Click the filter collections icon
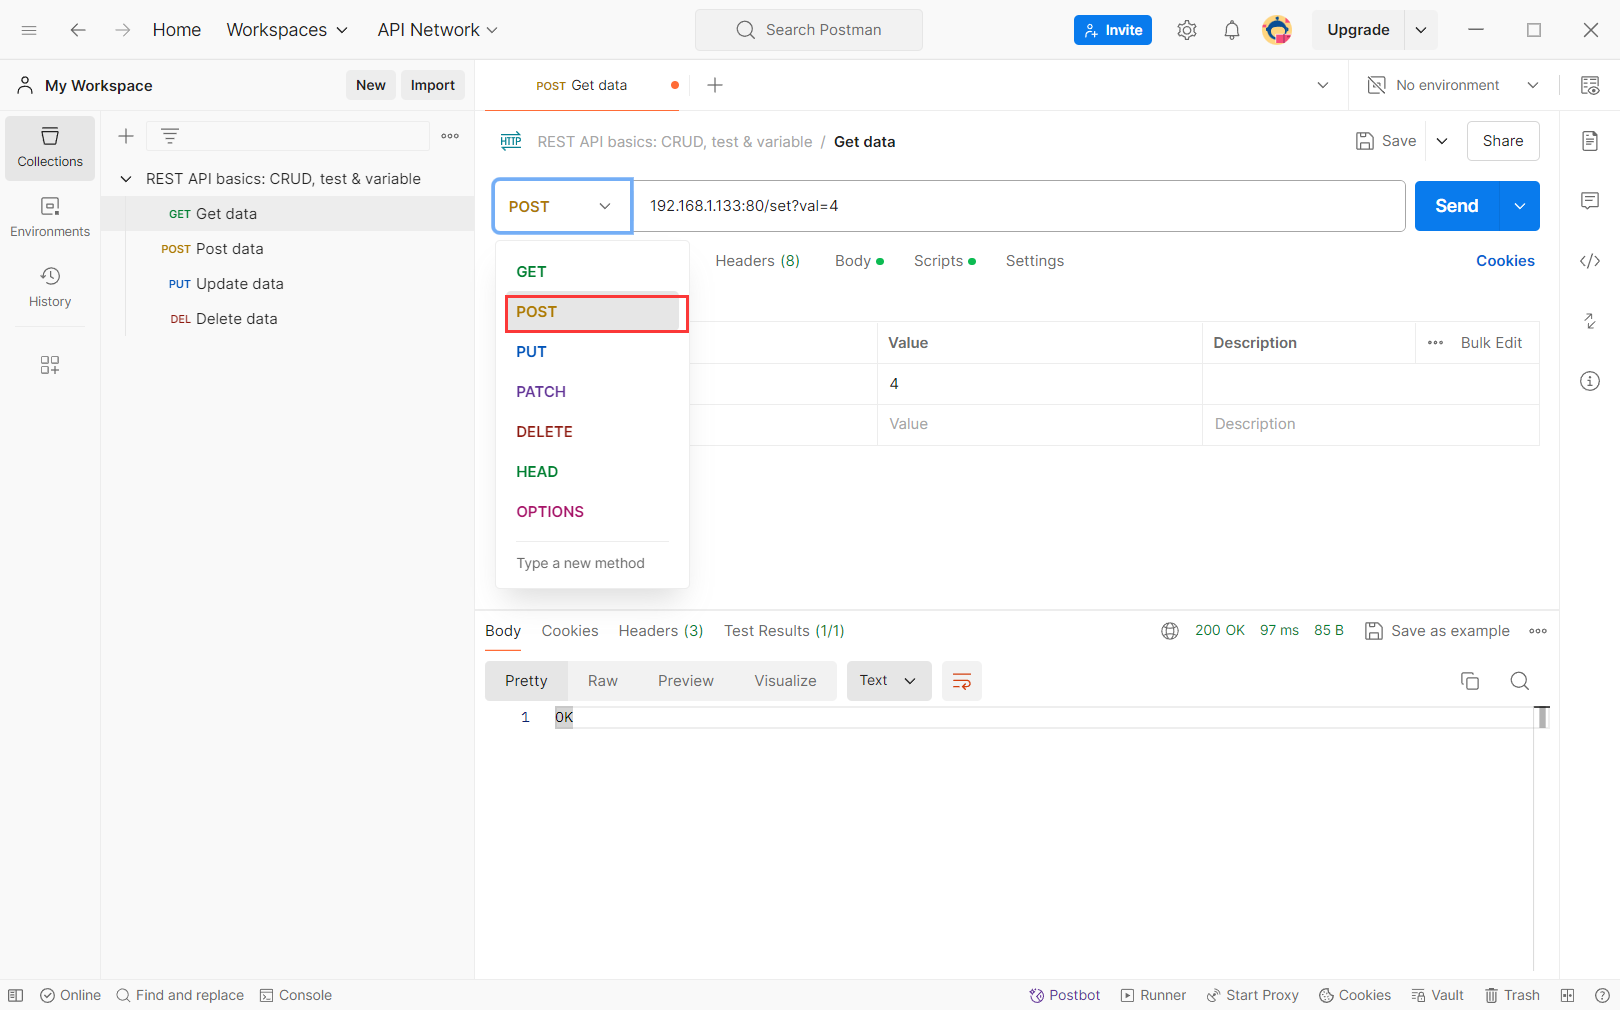This screenshot has width=1620, height=1010. (170, 136)
